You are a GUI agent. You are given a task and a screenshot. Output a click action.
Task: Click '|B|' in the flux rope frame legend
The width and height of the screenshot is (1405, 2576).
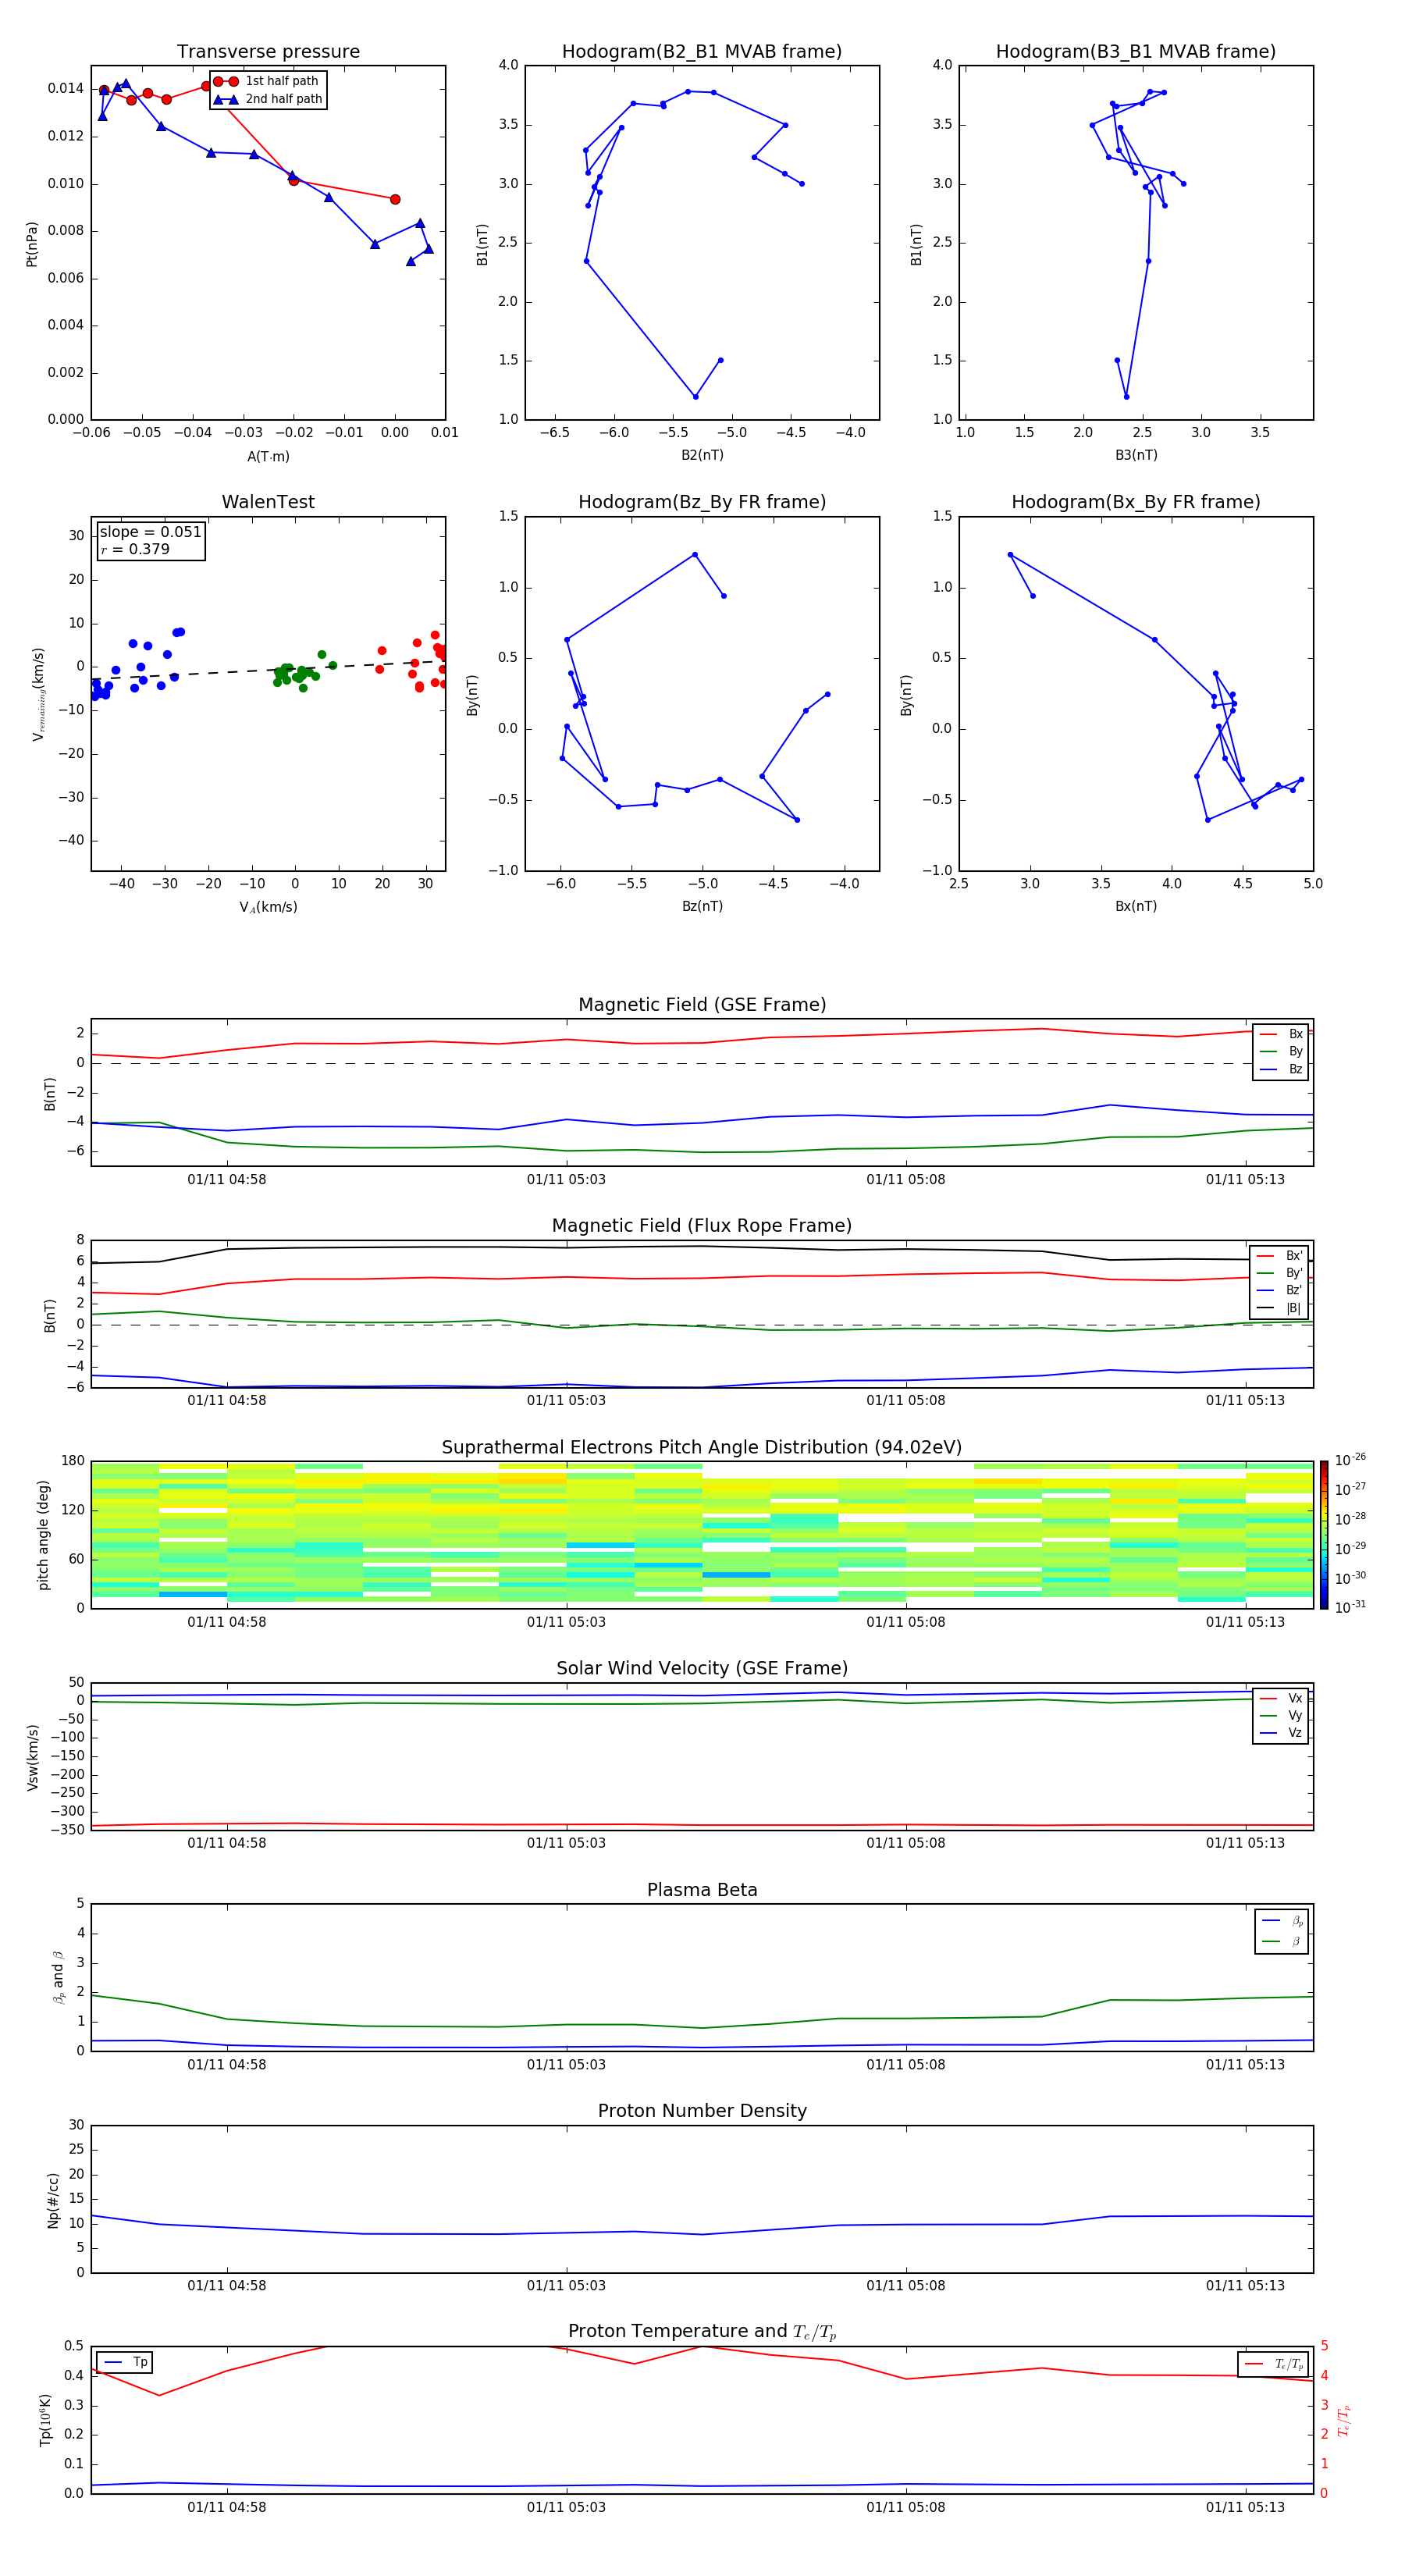click(1293, 1308)
